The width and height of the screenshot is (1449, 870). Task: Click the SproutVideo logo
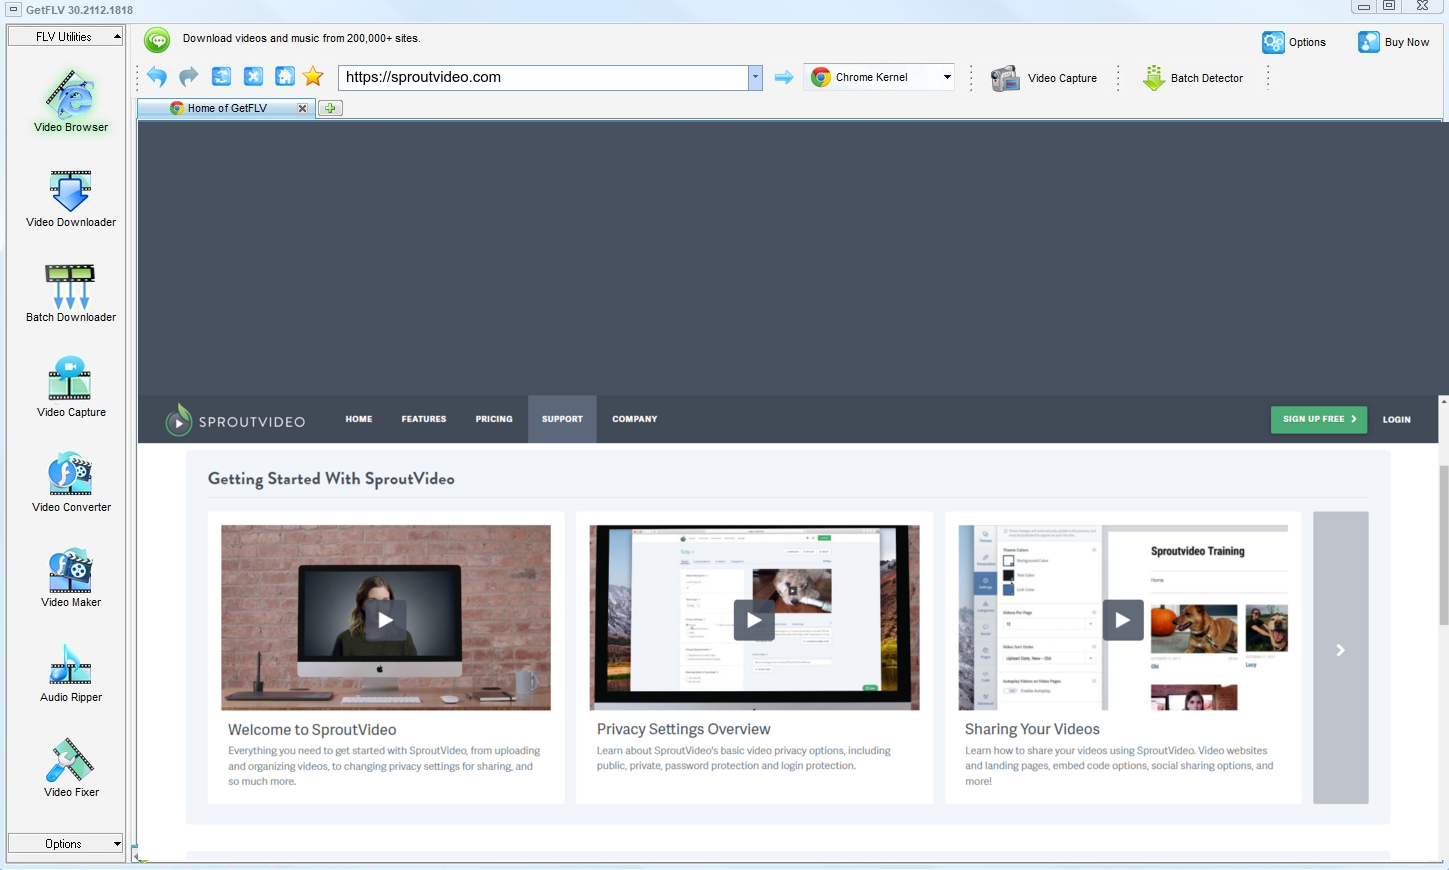pyautogui.click(x=235, y=421)
